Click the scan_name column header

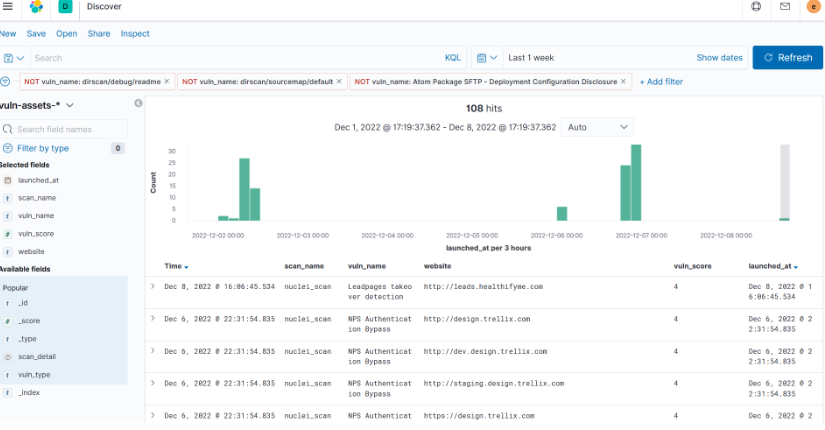304,266
